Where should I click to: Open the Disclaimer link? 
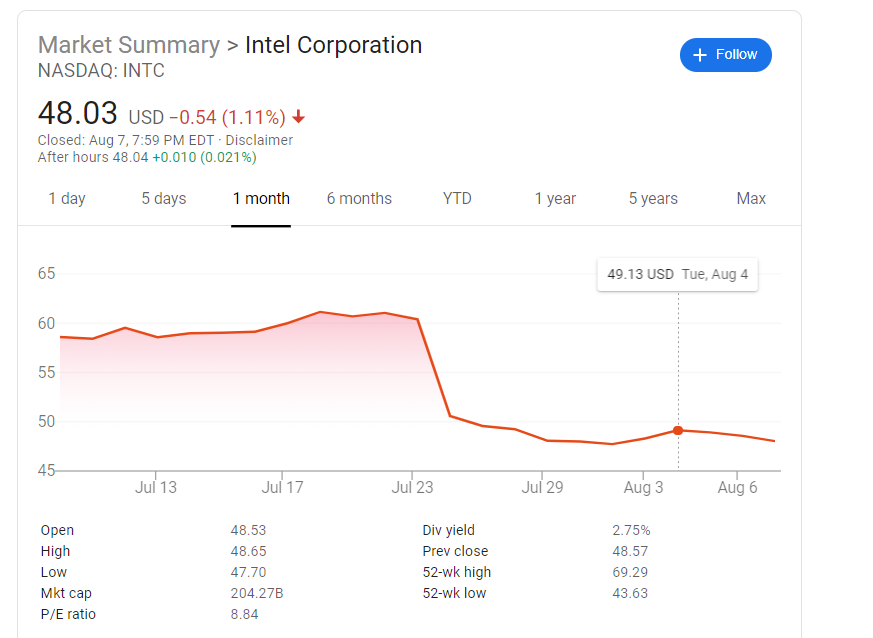click(259, 140)
